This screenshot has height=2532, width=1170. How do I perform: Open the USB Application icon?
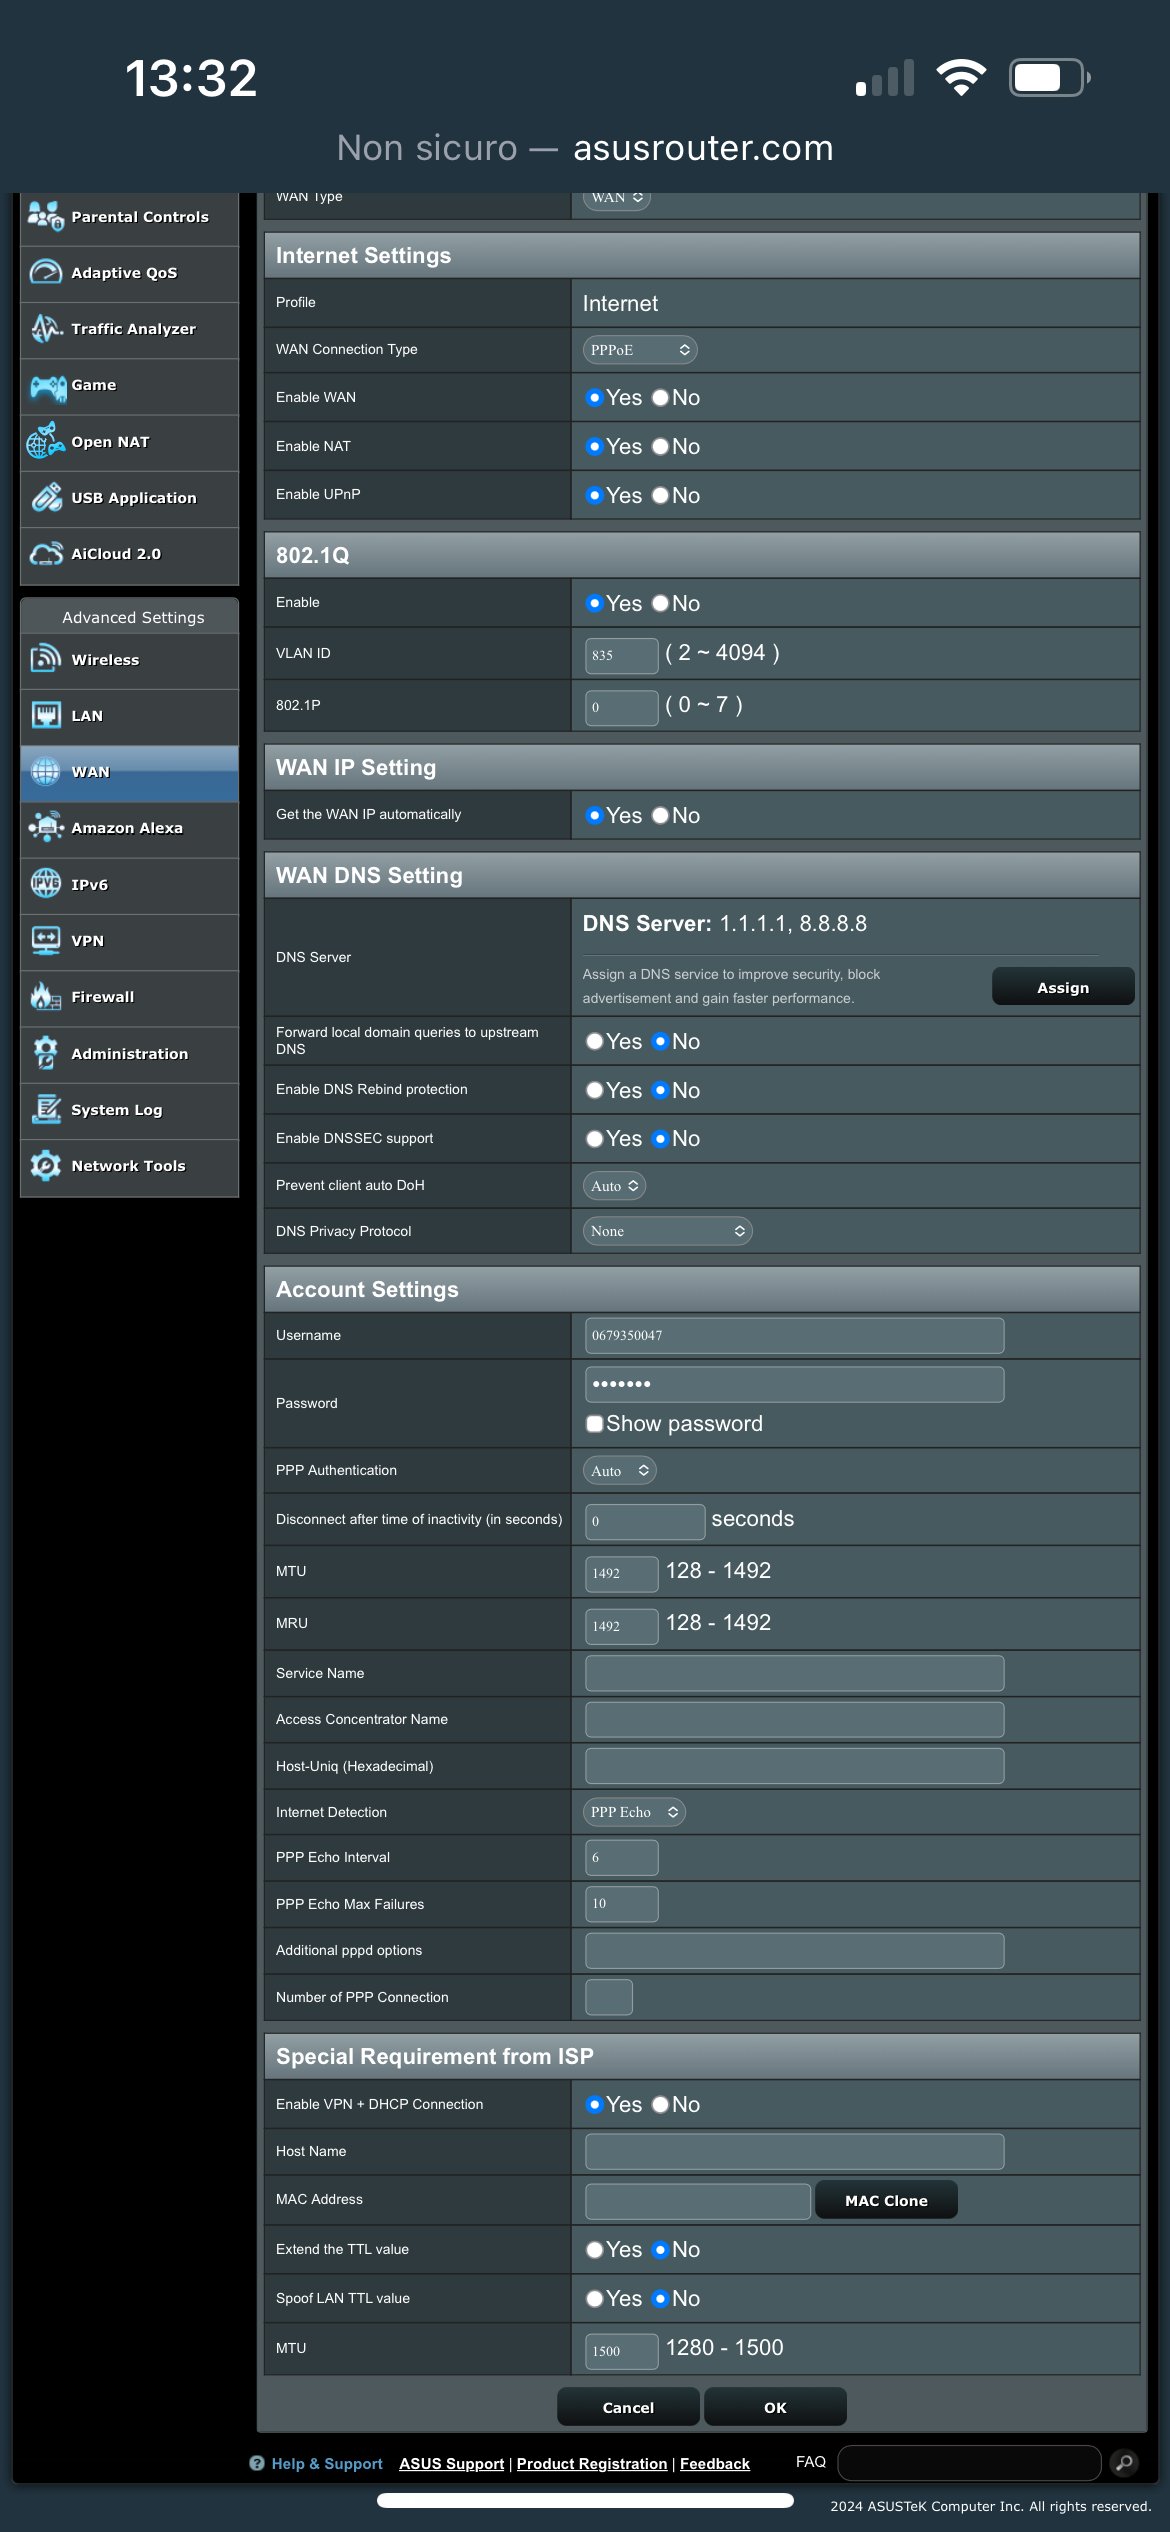[46, 498]
